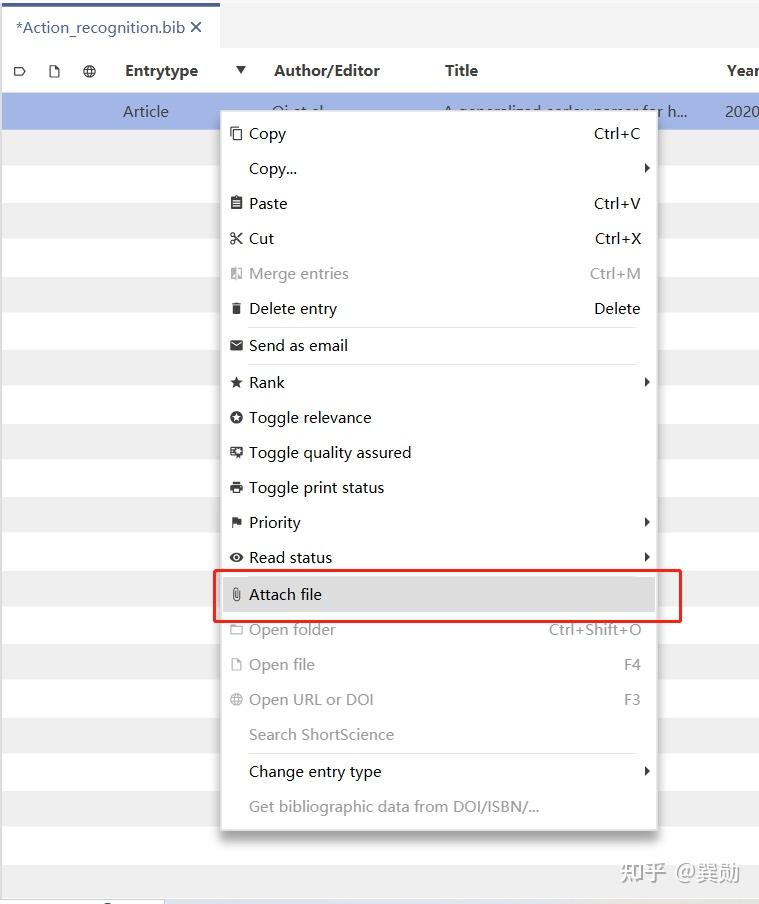Click the linked URL globe column icon
This screenshot has width=759, height=904.
[x=89, y=71]
